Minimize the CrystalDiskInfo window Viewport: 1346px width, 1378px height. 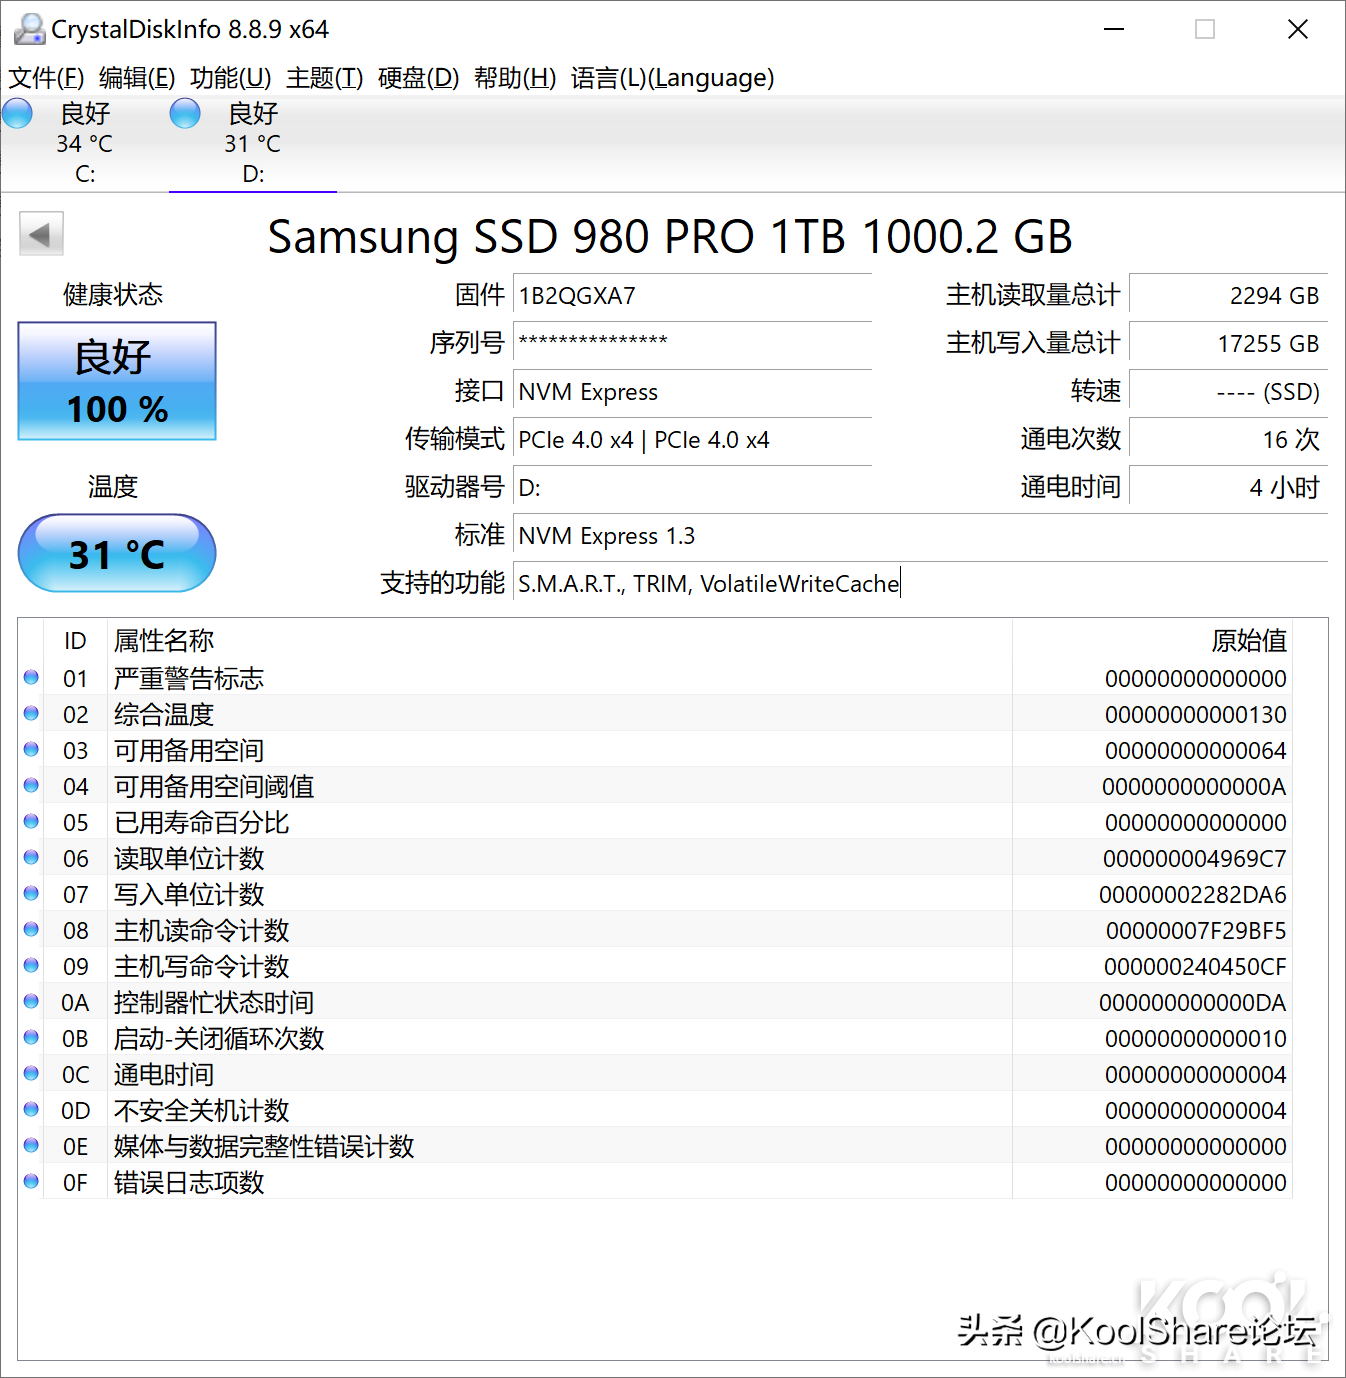(x=1114, y=29)
